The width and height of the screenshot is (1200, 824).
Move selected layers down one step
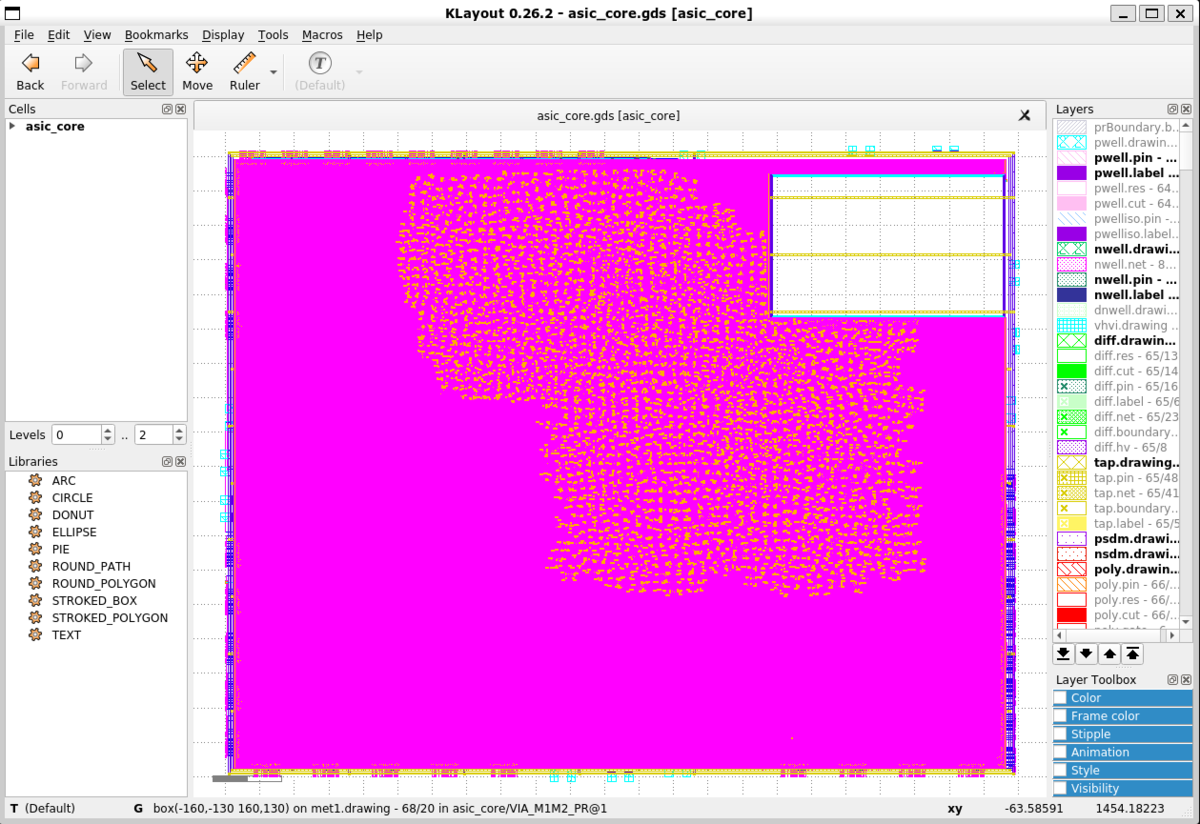1087,654
